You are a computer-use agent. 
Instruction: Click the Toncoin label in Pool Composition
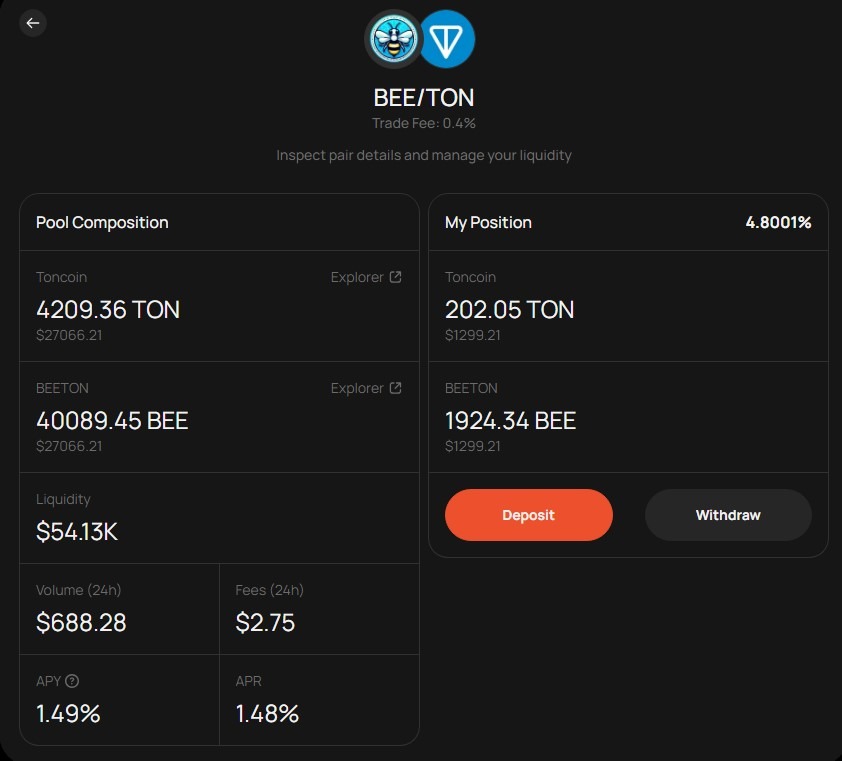61,277
